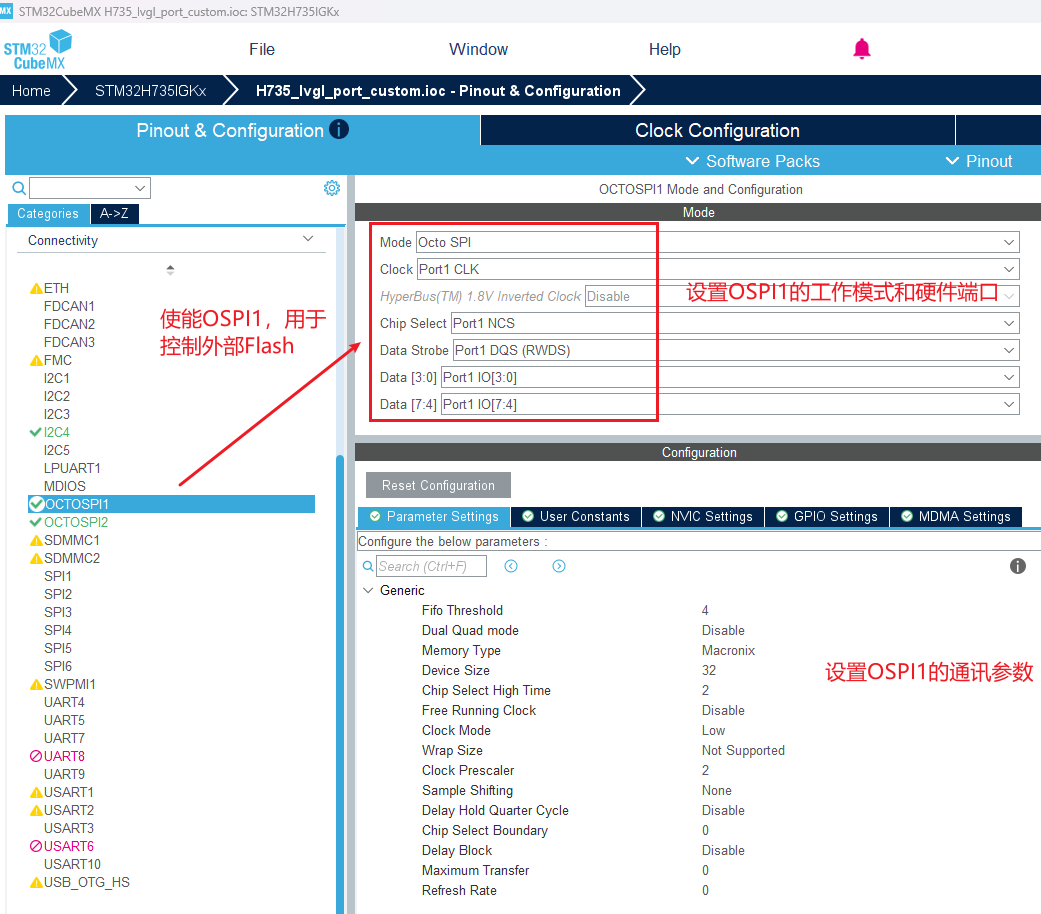Viewport: 1041px width, 914px height.
Task: Click the green check icon next to OCTOSPI2
Action: (36, 522)
